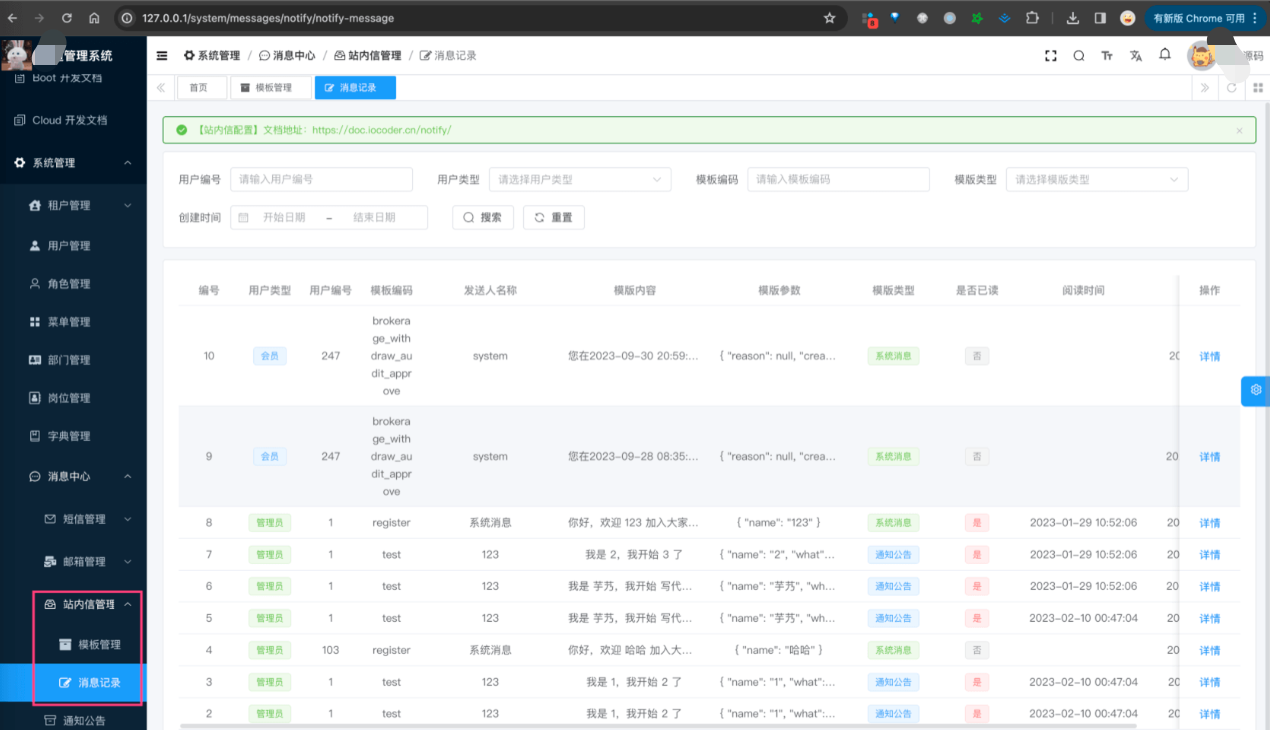
Task: Open Cloud 开发文档 in sidebar
Action: [x=73, y=120]
